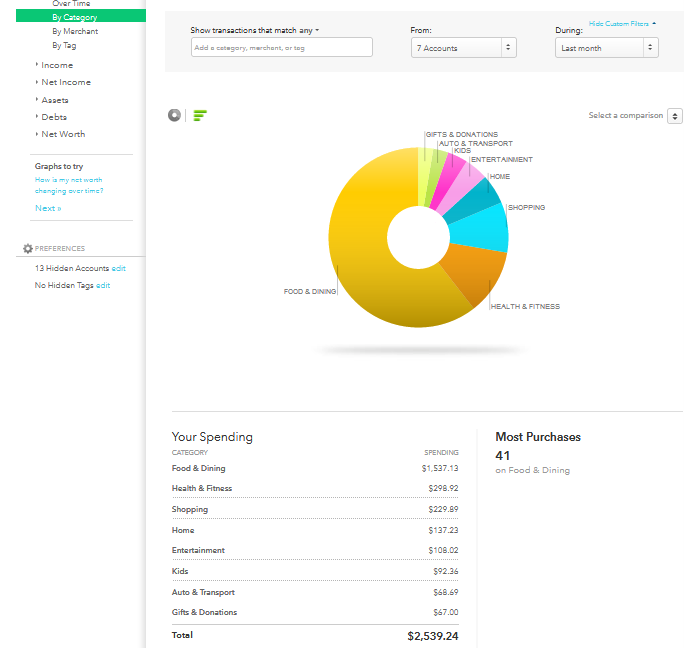Click the Gifts & Donations table row
Viewport: 688px width, 648px height.
[x=315, y=612]
